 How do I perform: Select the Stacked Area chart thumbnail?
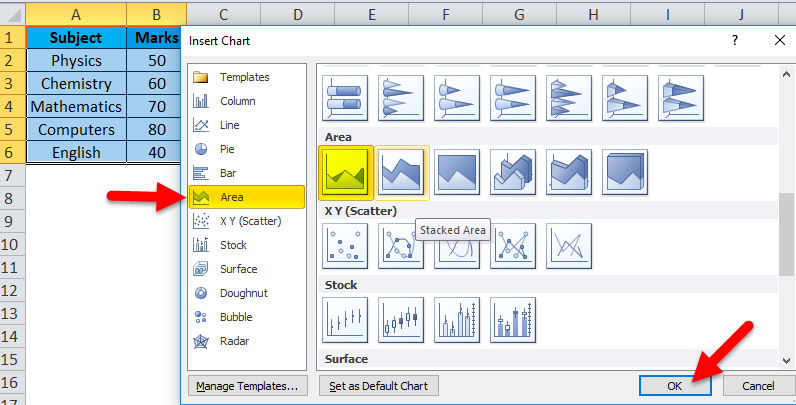tap(401, 171)
